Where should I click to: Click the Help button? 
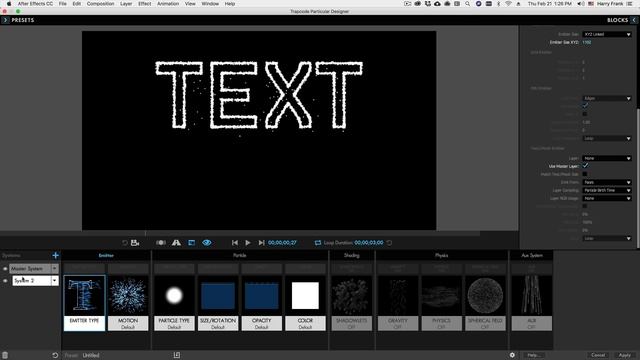click(x=533, y=356)
